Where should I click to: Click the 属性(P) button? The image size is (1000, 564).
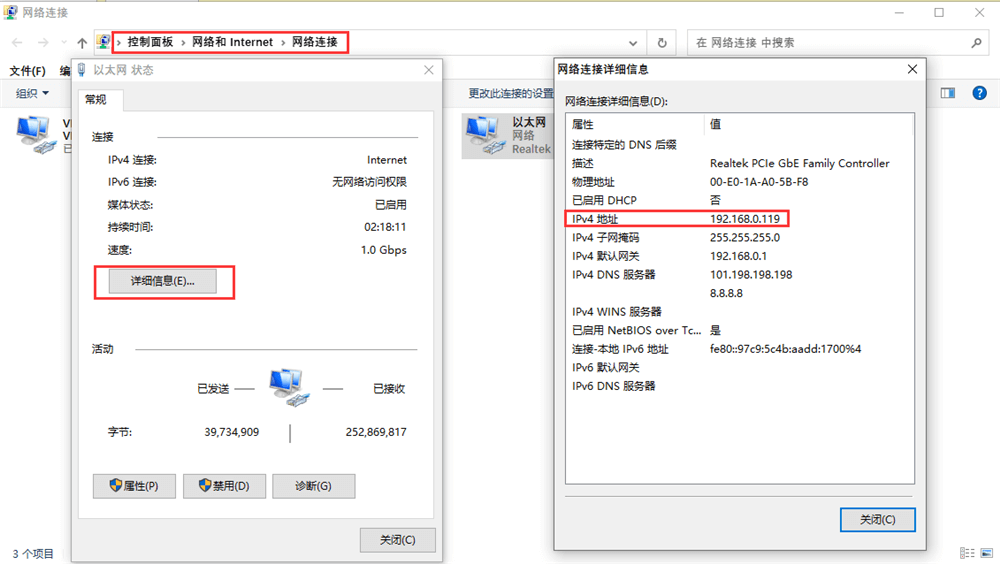click(134, 486)
